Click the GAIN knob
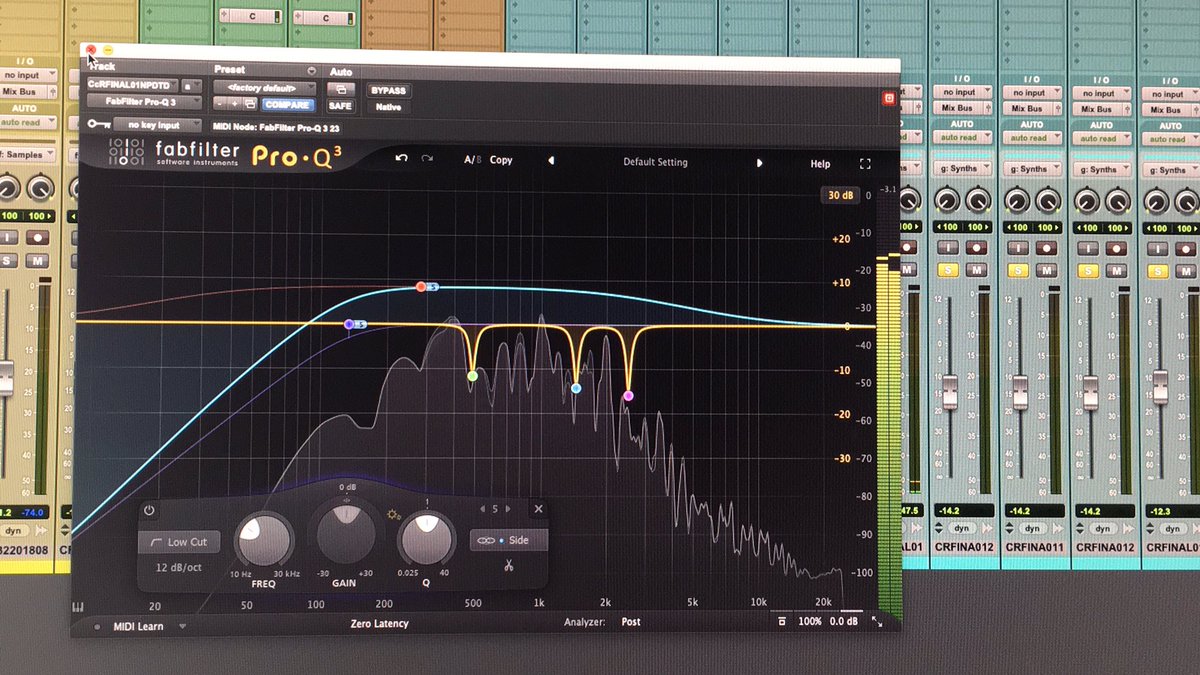This screenshot has width=1200, height=675. [345, 535]
